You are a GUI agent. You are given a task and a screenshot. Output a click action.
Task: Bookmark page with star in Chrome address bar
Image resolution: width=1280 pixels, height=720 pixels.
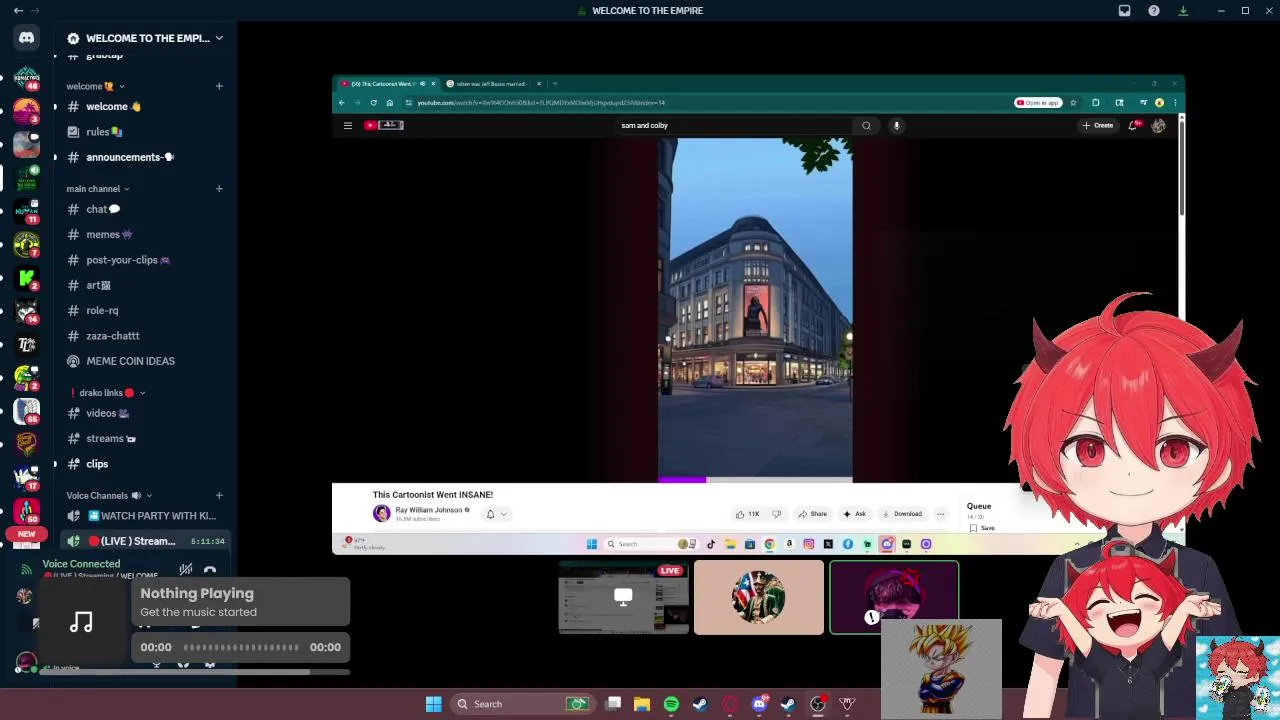1073,102
